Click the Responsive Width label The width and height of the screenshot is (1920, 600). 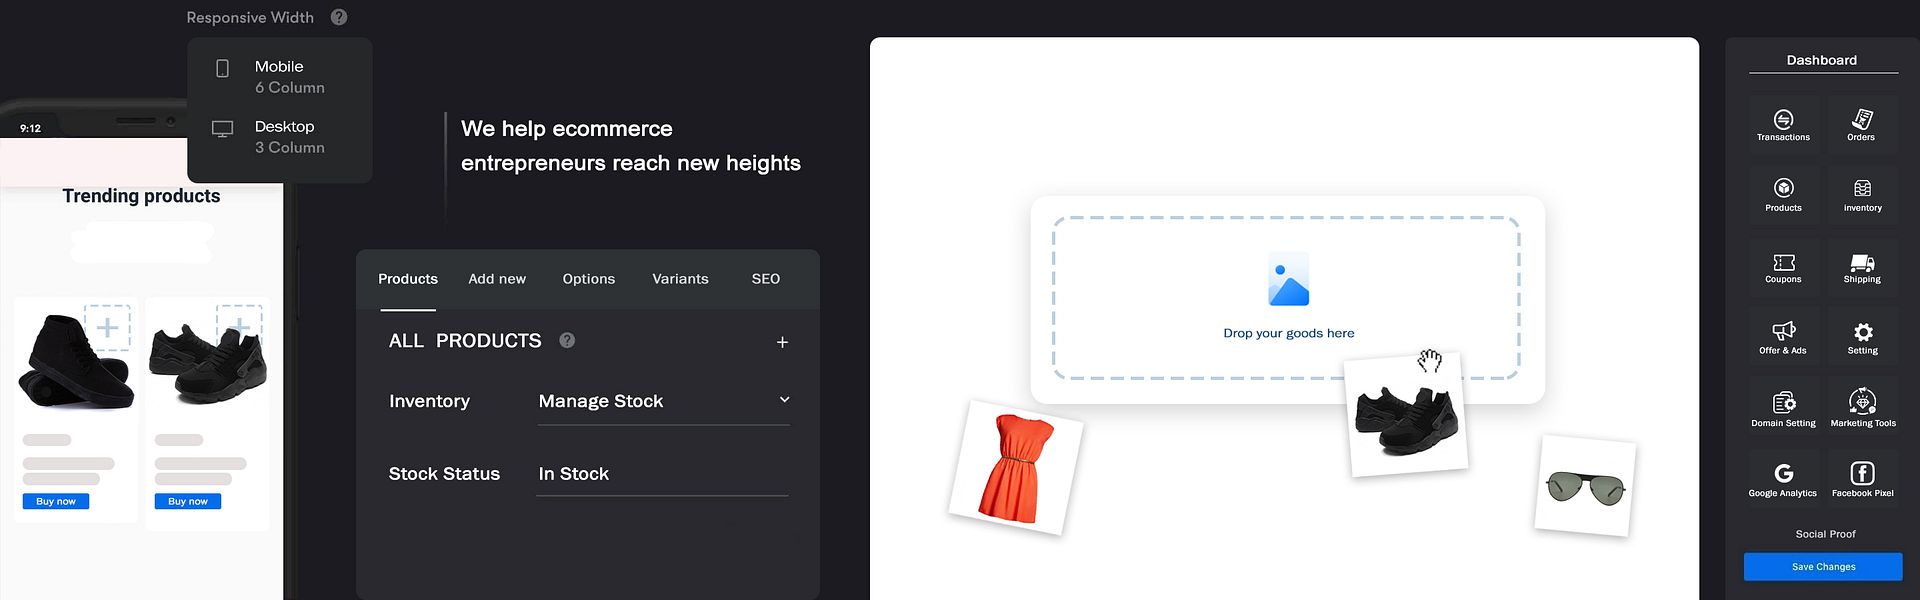(x=250, y=17)
